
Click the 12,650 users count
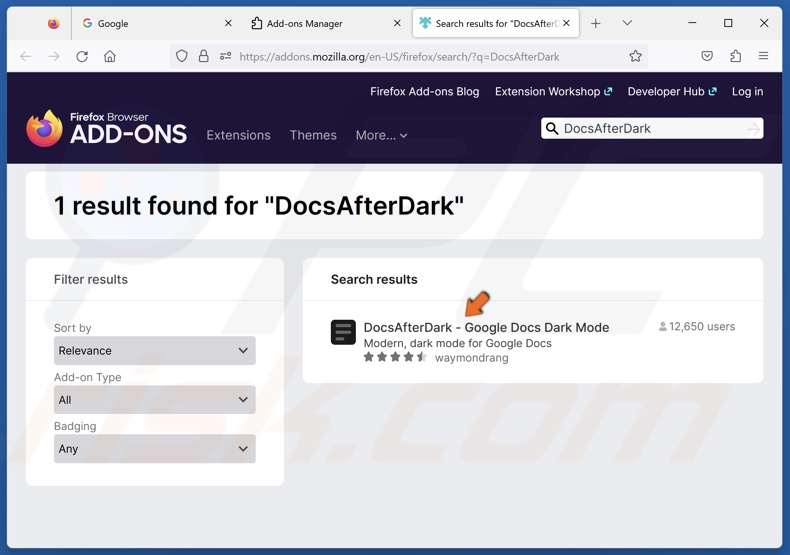pyautogui.click(x=697, y=326)
